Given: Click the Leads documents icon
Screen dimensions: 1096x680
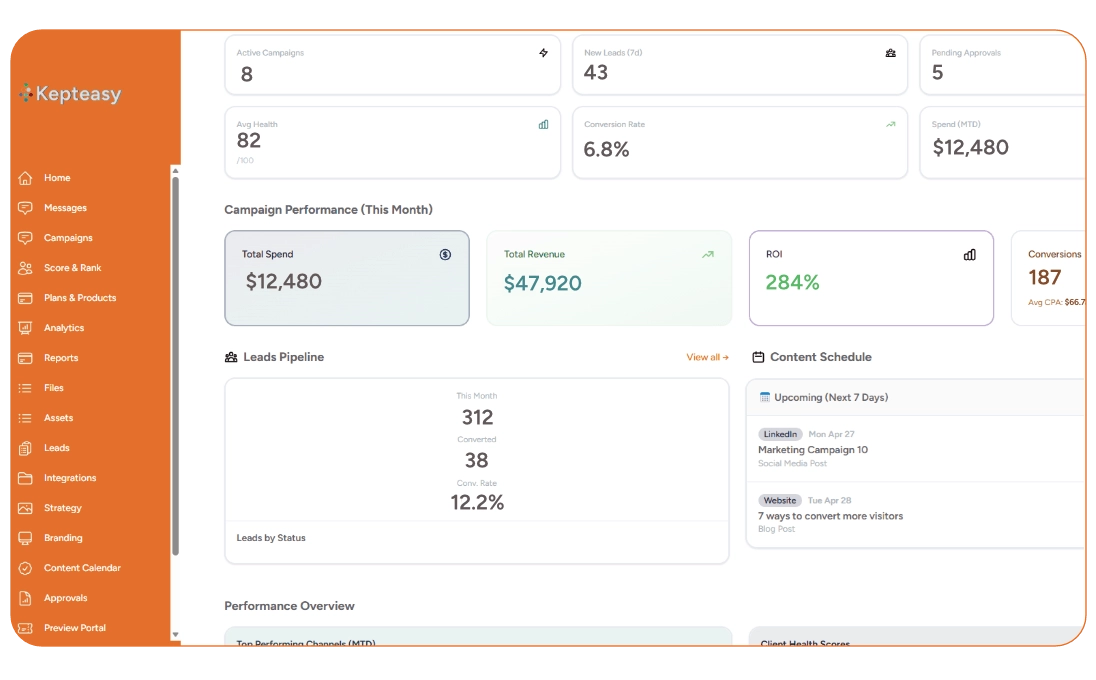Looking at the screenshot, I should click(25, 449).
